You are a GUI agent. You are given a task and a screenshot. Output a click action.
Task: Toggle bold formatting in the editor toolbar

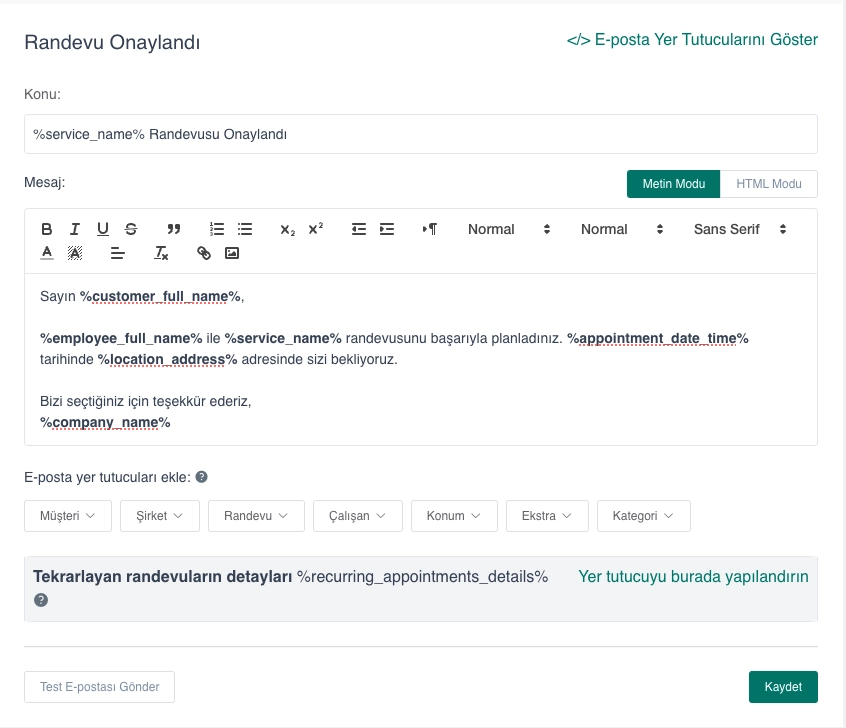point(46,229)
